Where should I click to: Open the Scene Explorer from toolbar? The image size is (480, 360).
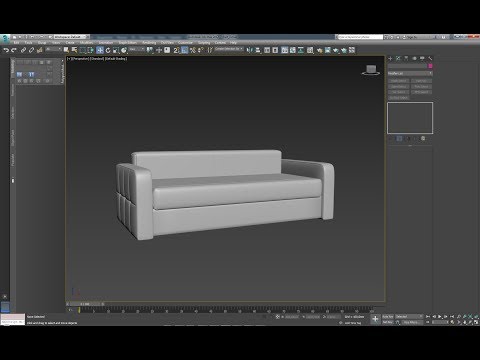click(267, 50)
